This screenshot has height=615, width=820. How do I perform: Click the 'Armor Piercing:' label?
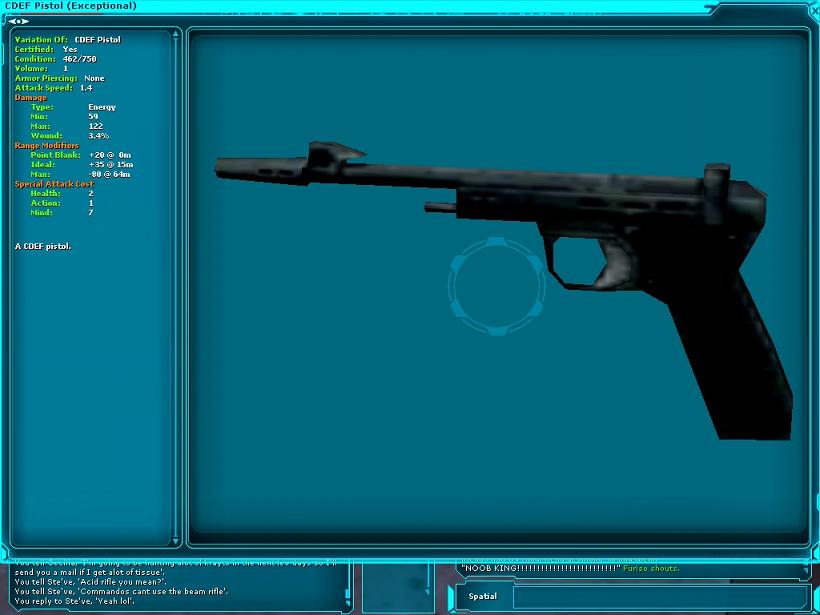(46, 78)
